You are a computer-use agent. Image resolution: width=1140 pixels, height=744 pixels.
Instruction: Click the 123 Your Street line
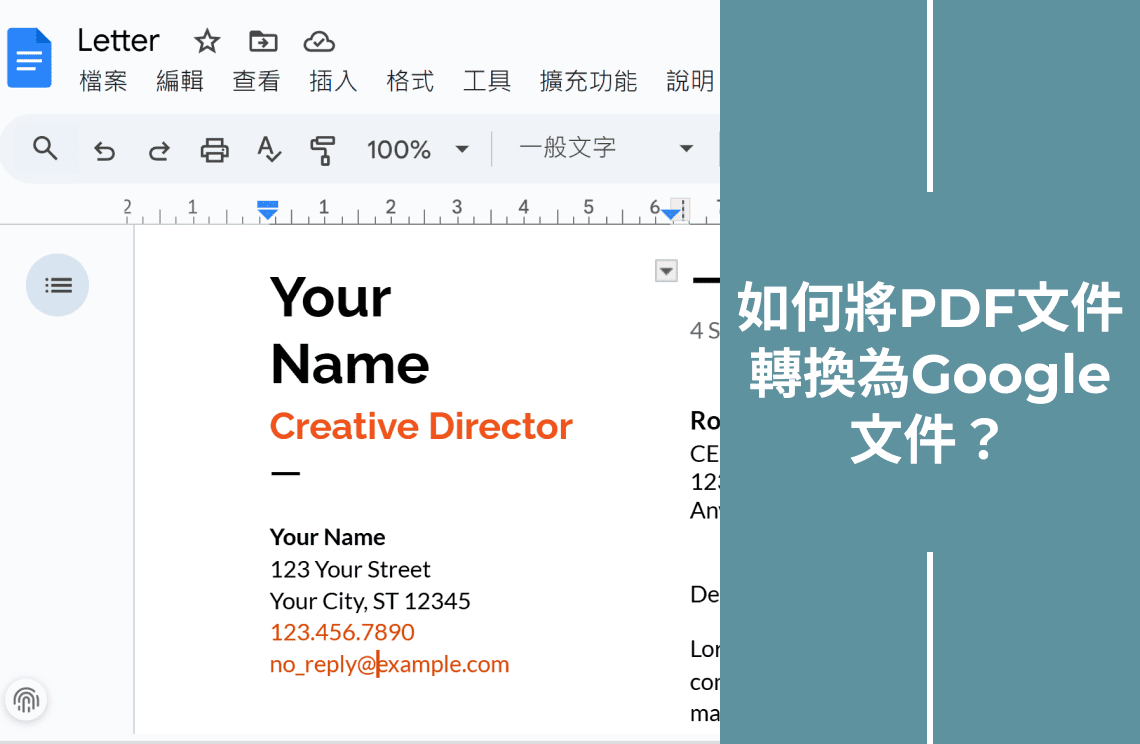(350, 569)
